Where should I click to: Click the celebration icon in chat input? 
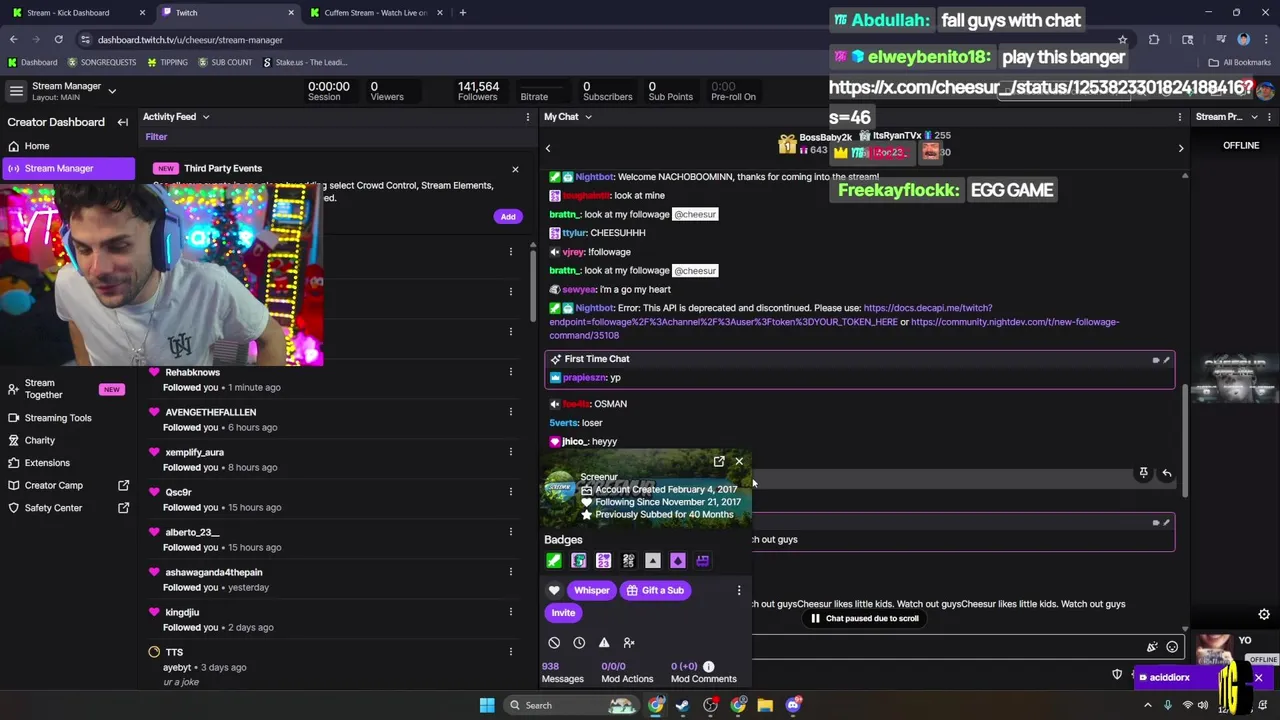click(1152, 647)
